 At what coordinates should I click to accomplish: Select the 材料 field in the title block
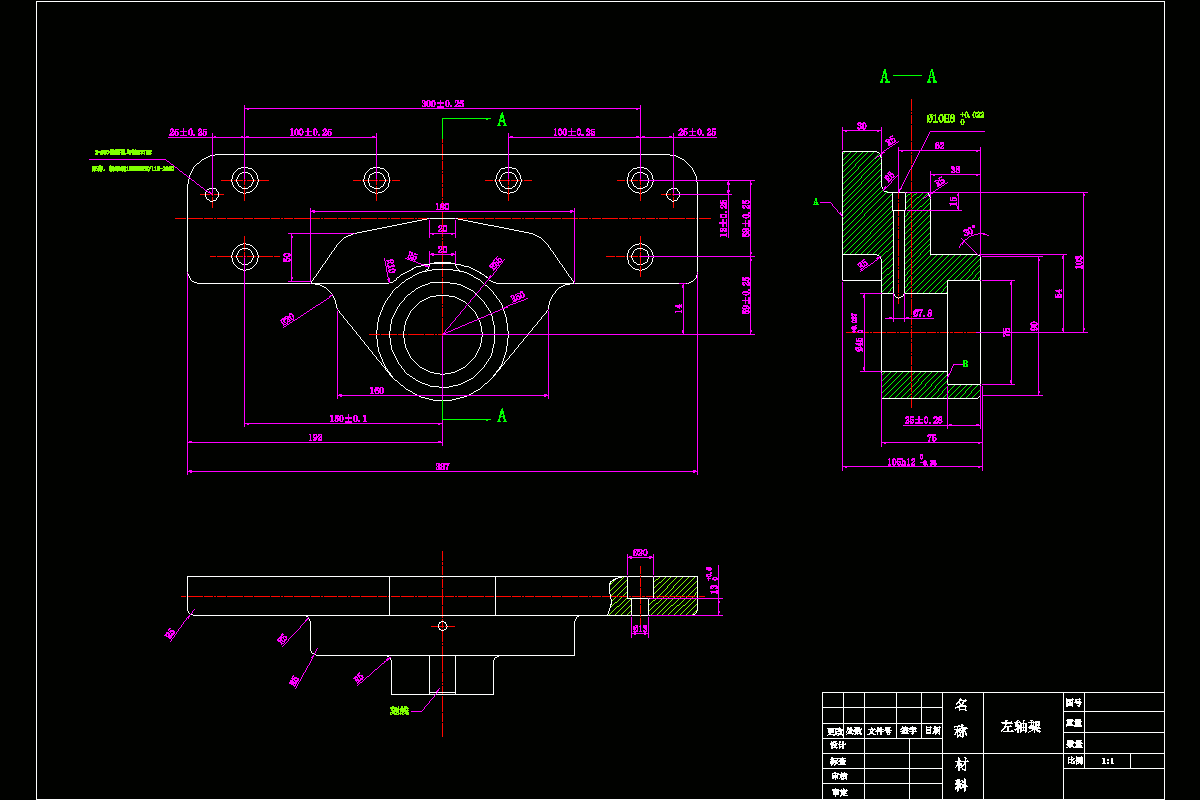(x=962, y=773)
